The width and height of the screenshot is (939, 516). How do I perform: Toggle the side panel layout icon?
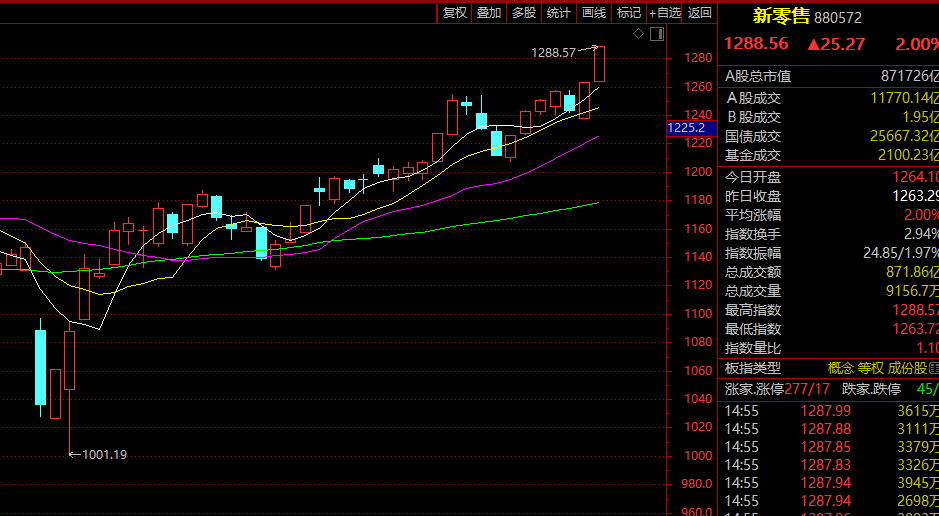click(657, 34)
